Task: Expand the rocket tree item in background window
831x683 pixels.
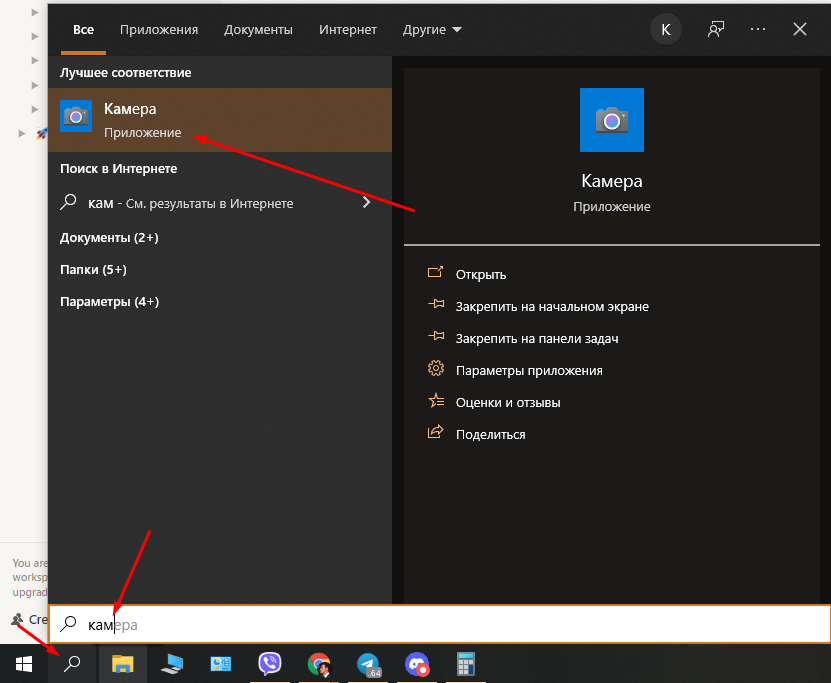Action: point(22,133)
